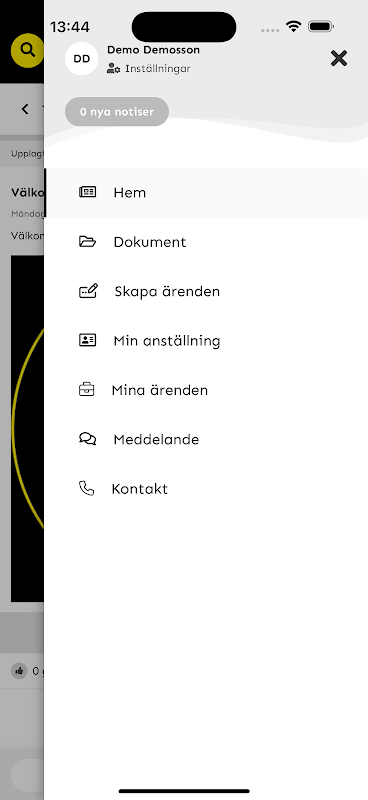Select Dokument in the menu
The height and width of the screenshot is (800, 368).
point(206,242)
